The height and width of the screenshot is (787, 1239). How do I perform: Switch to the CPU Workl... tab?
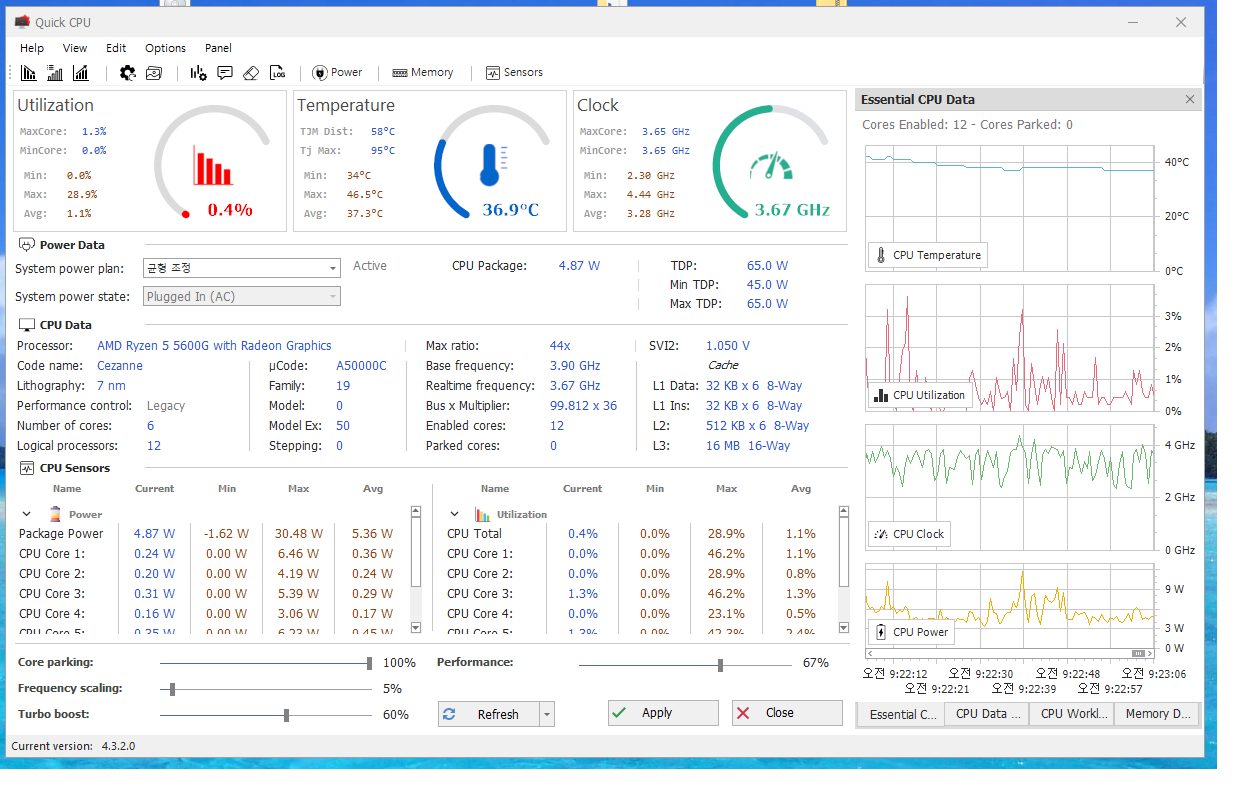tap(1073, 714)
